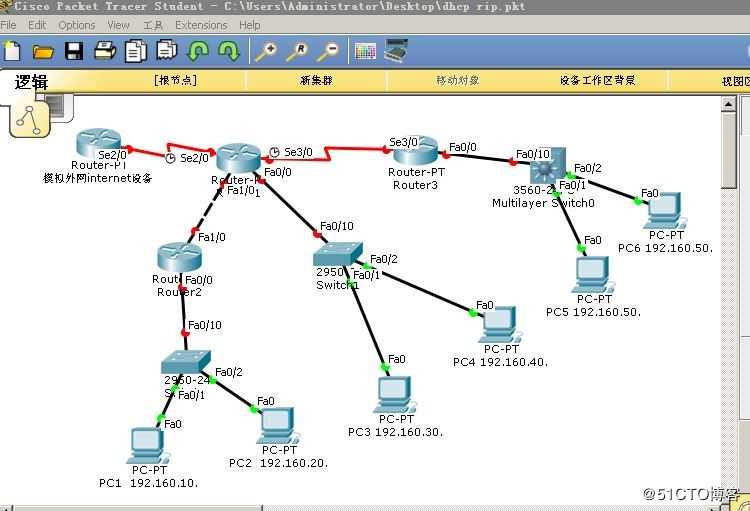Viewport: 750px width, 511px height.
Task: Select the Router3 device icon
Action: coord(416,151)
